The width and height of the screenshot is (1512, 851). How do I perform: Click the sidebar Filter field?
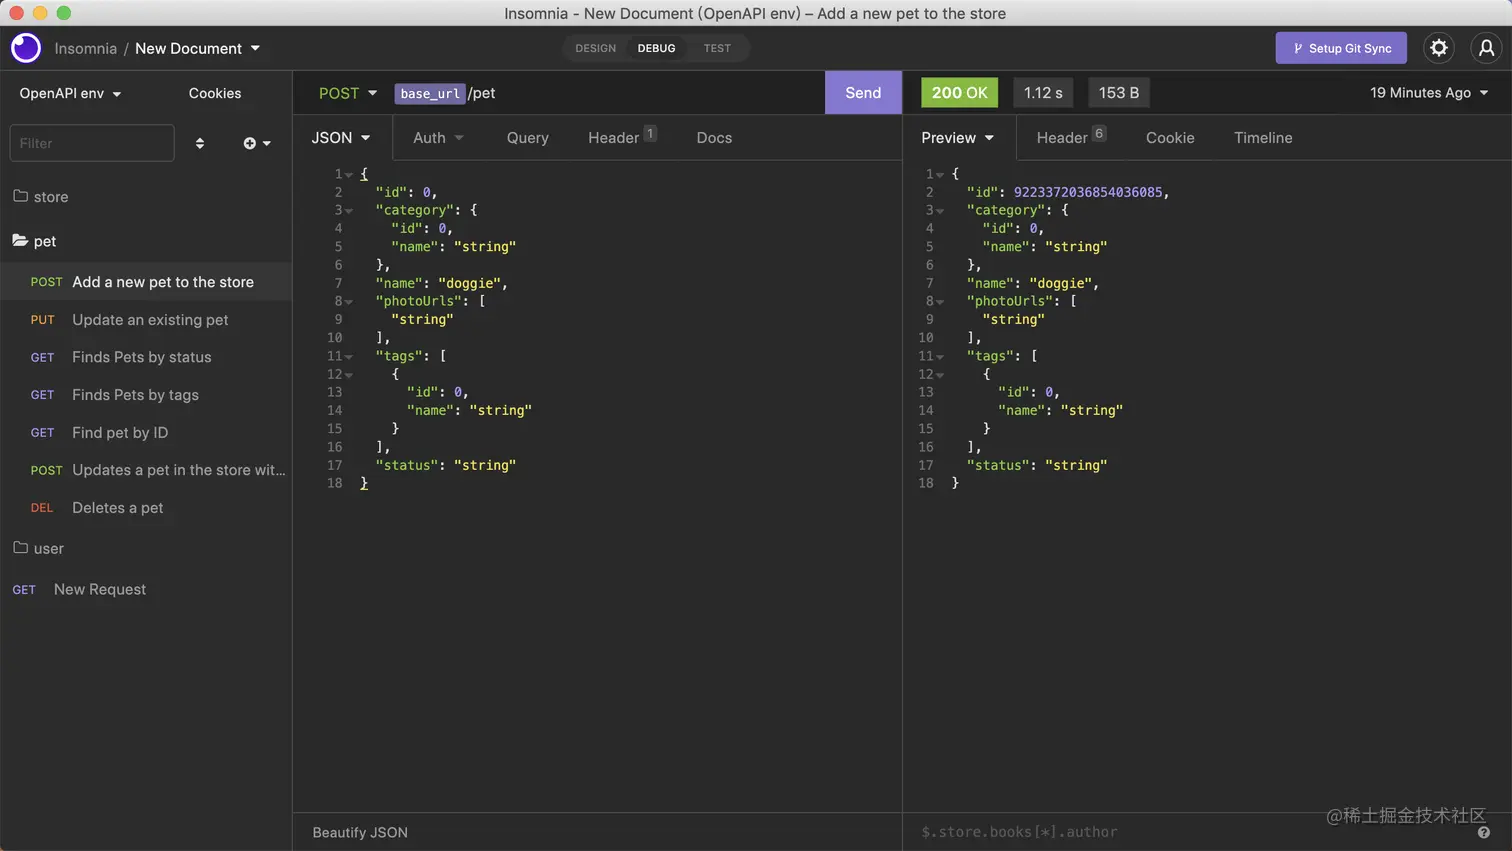pos(92,143)
